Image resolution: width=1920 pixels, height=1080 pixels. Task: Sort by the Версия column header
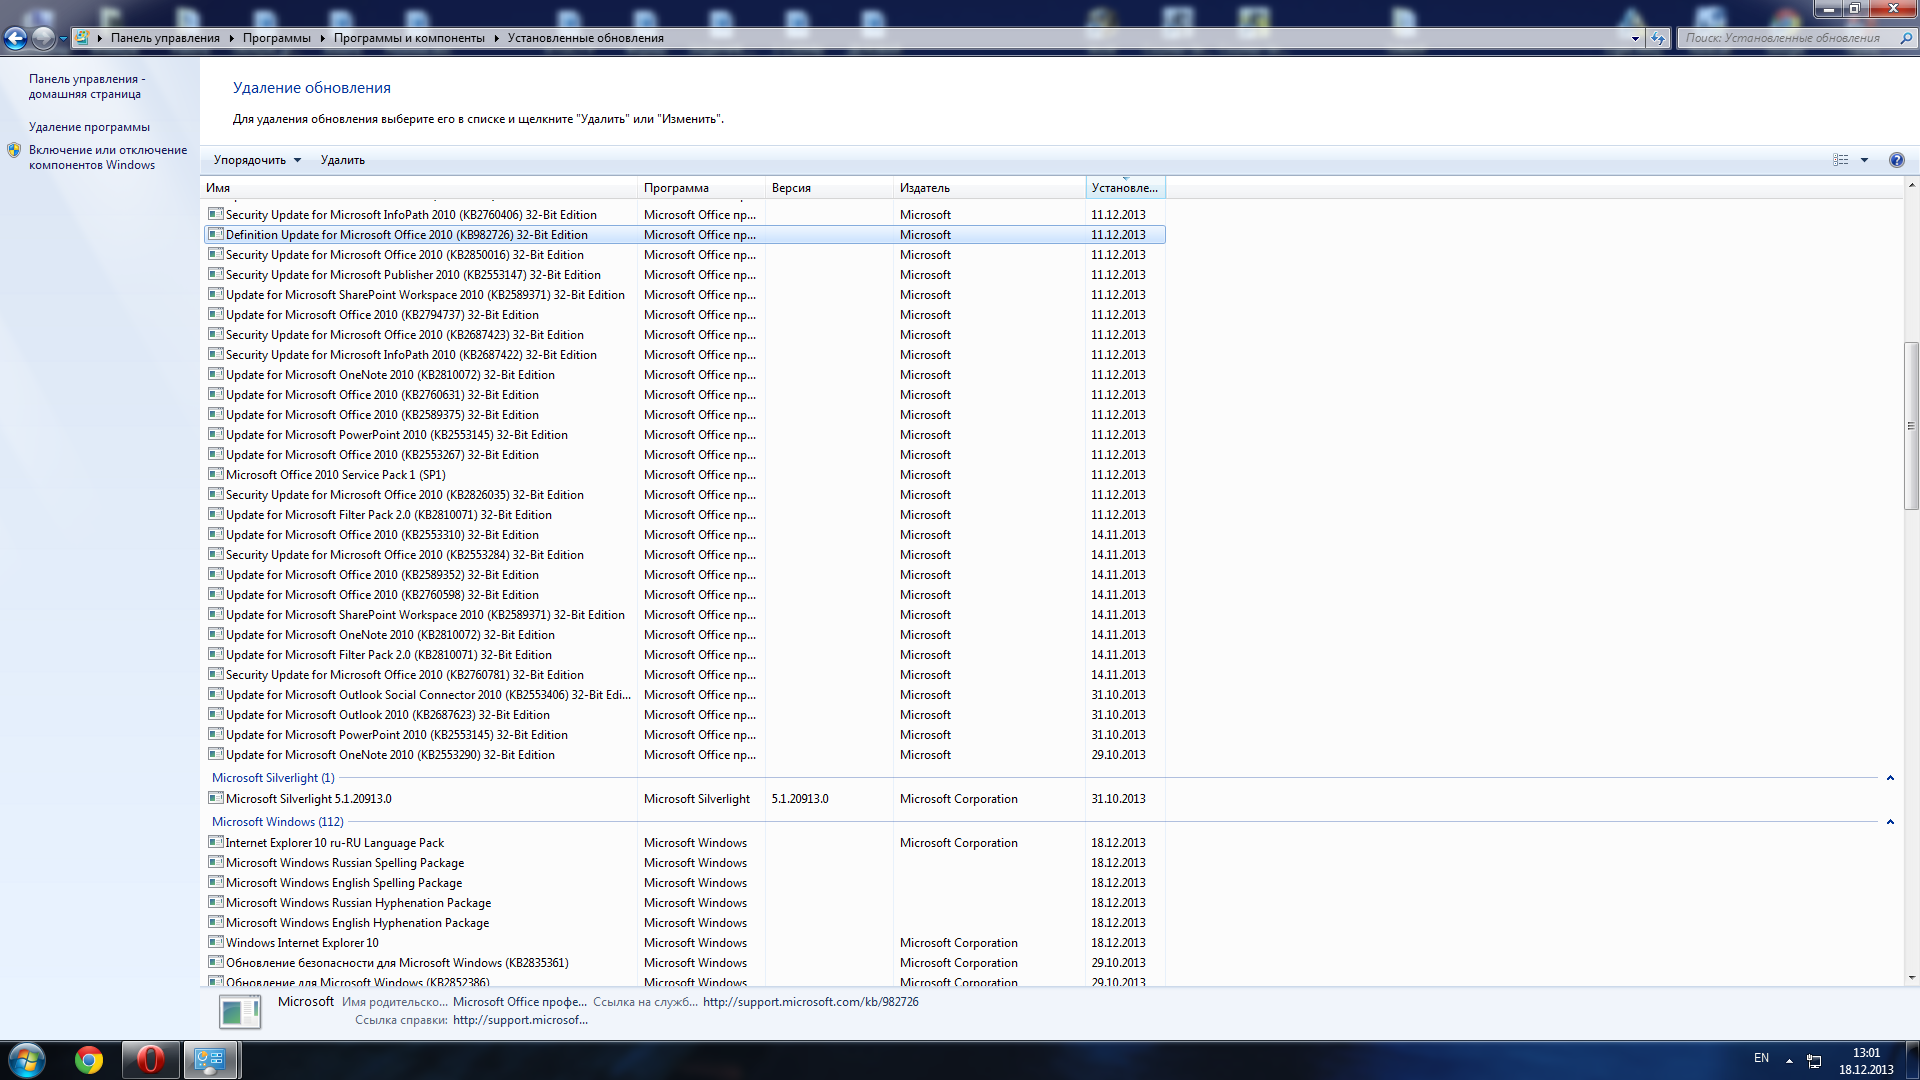coord(829,188)
